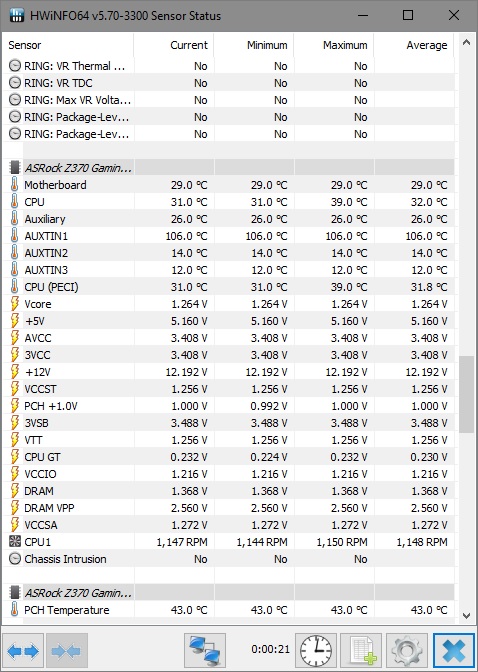Select the AUXTIN2 sensor row
The width and height of the screenshot is (478, 672).
228,253
